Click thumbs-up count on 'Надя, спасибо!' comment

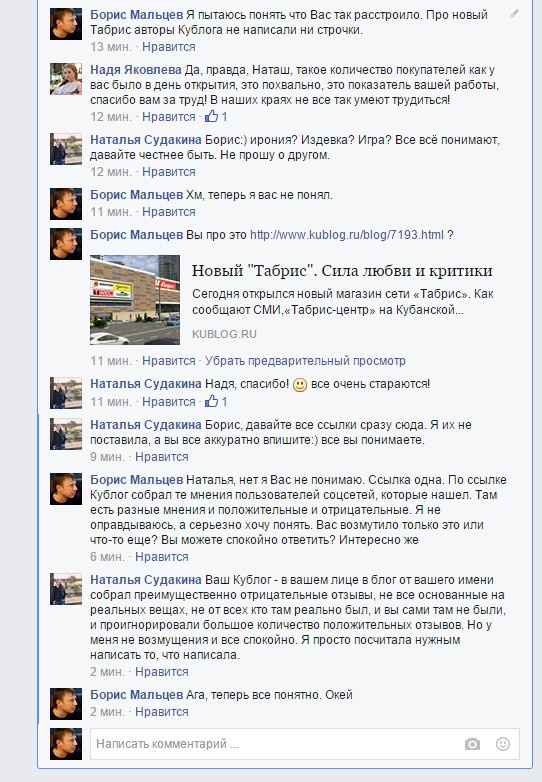pyautogui.click(x=216, y=401)
